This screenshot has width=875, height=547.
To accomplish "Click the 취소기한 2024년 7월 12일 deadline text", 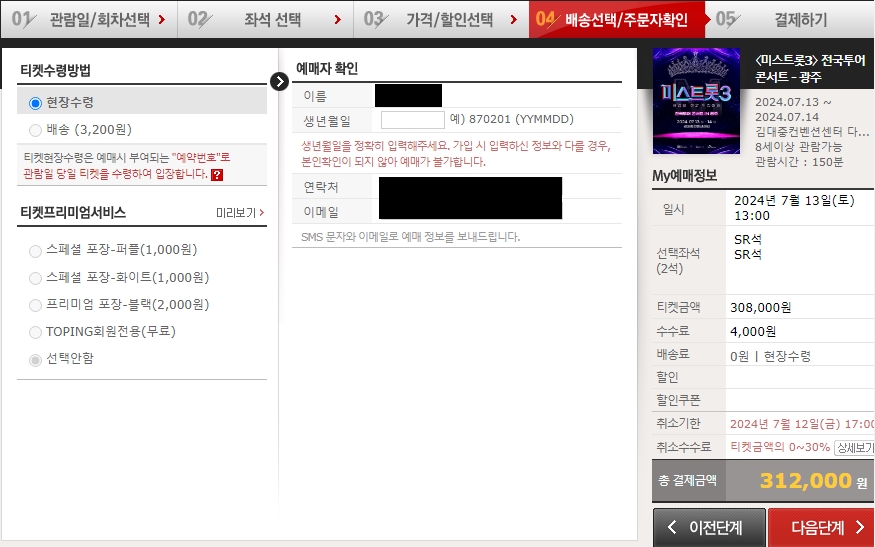I will click(x=802, y=424).
